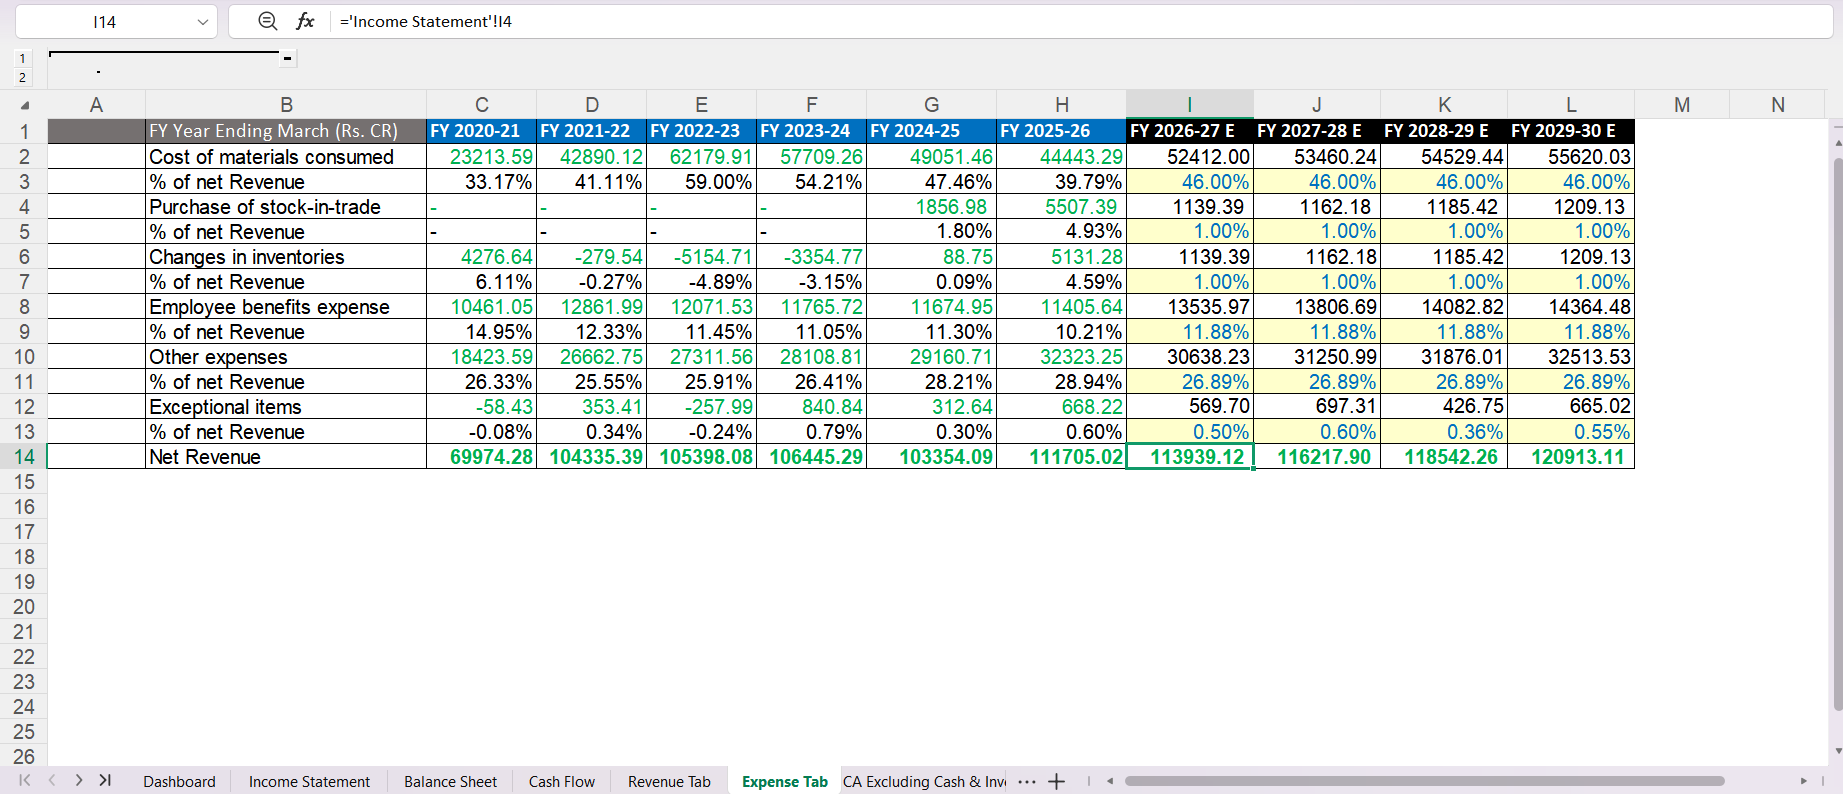Click cell value 32323.25
This screenshot has width=1843, height=794.
1061,357
